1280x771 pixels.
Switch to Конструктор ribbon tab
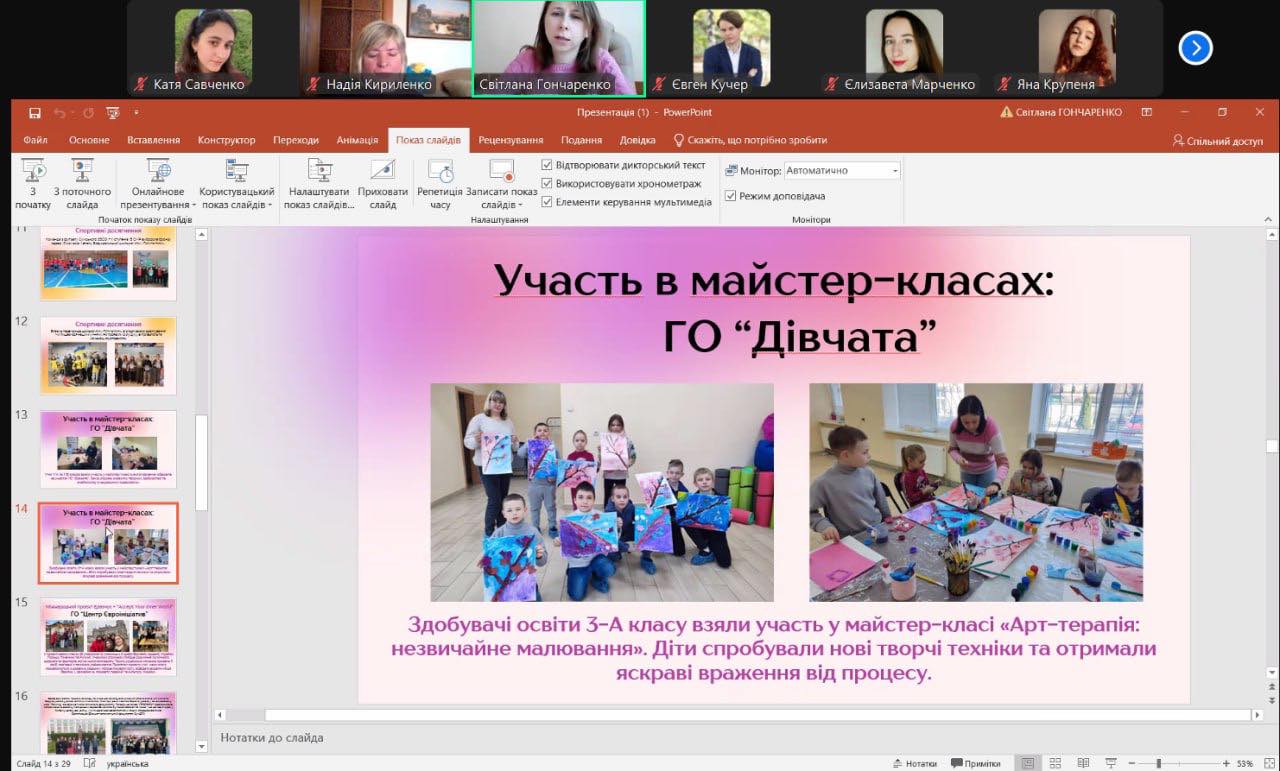pyautogui.click(x=227, y=140)
